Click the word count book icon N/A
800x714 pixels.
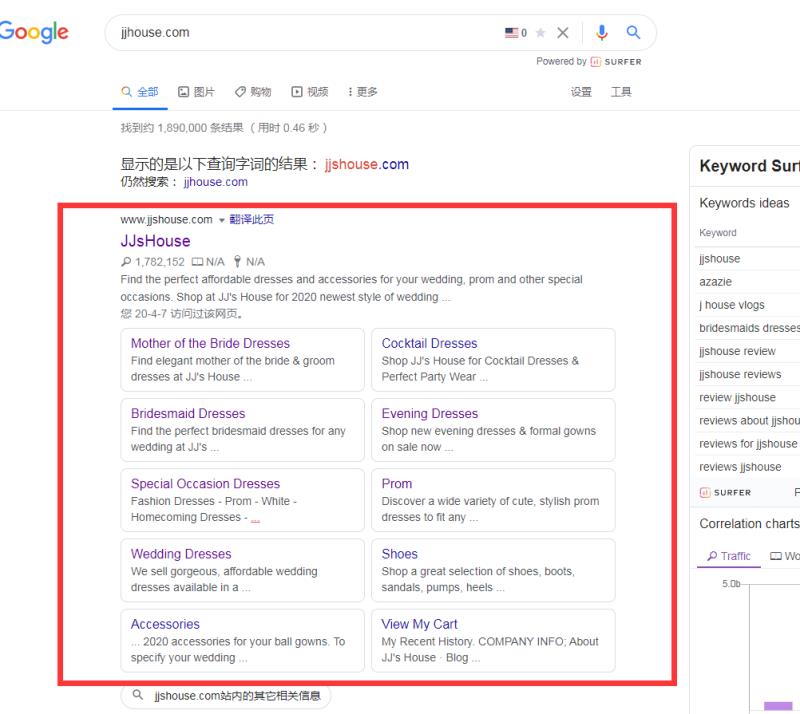197,262
